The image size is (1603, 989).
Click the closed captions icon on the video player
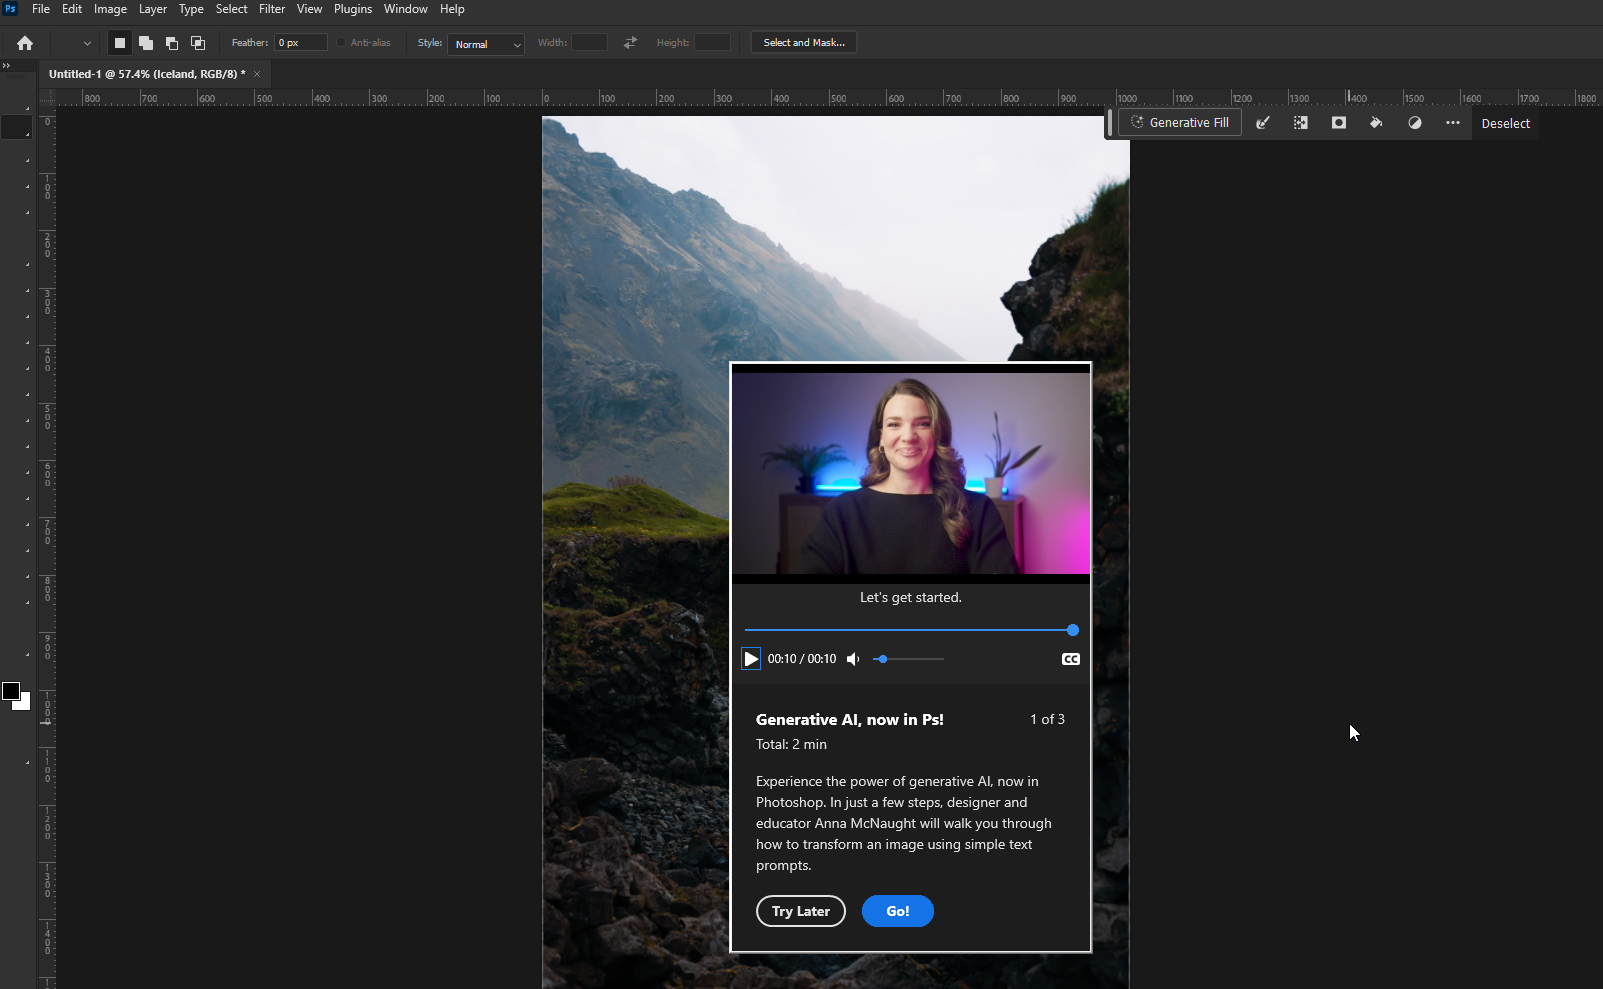pyautogui.click(x=1070, y=659)
